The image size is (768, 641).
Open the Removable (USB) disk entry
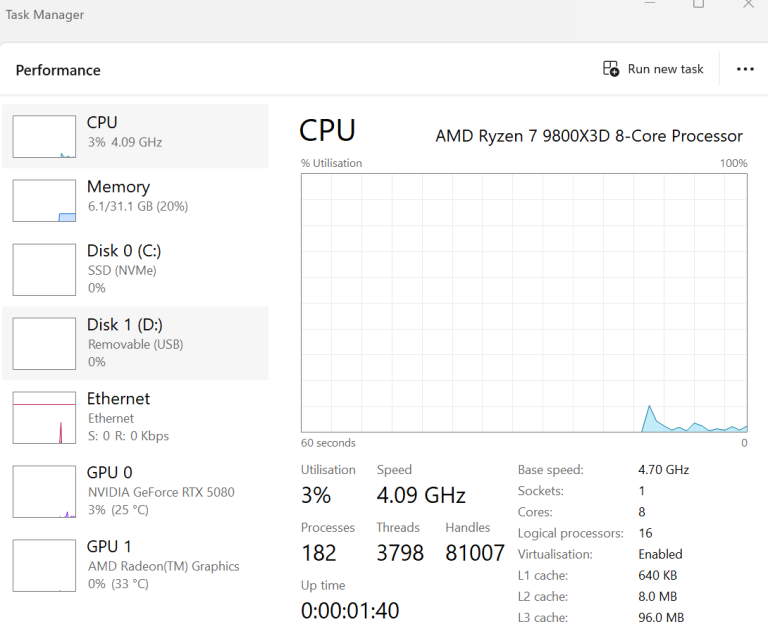(x=135, y=344)
